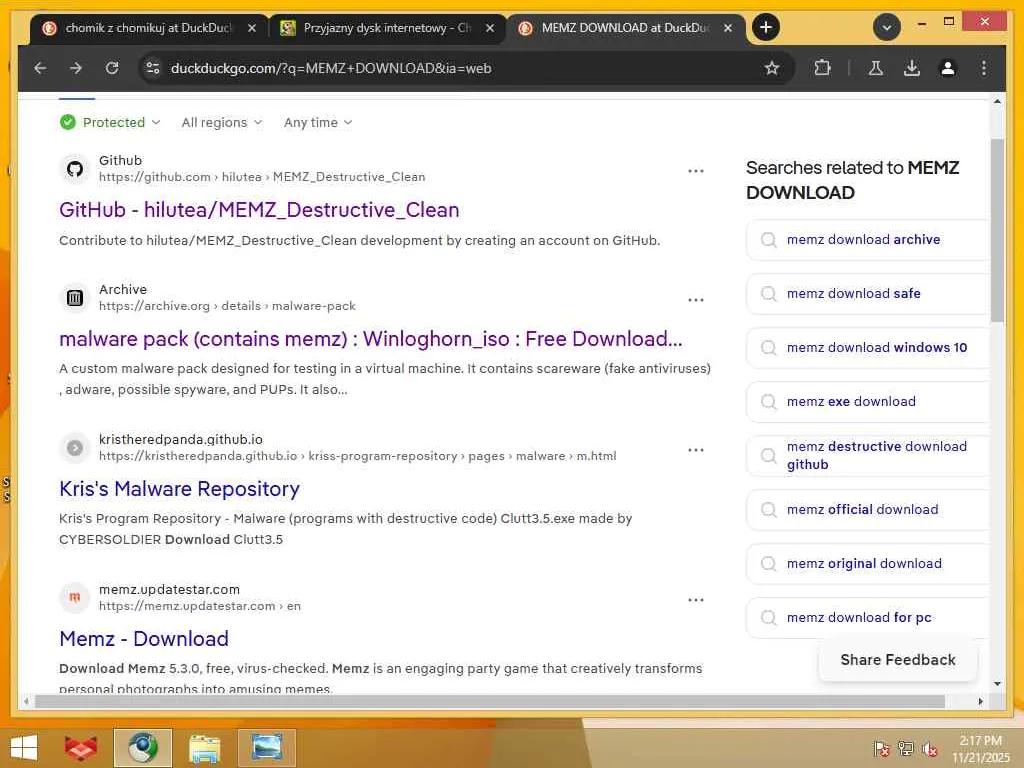The image size is (1024, 768).
Task: Open the tab search dropdown
Action: (x=887, y=27)
